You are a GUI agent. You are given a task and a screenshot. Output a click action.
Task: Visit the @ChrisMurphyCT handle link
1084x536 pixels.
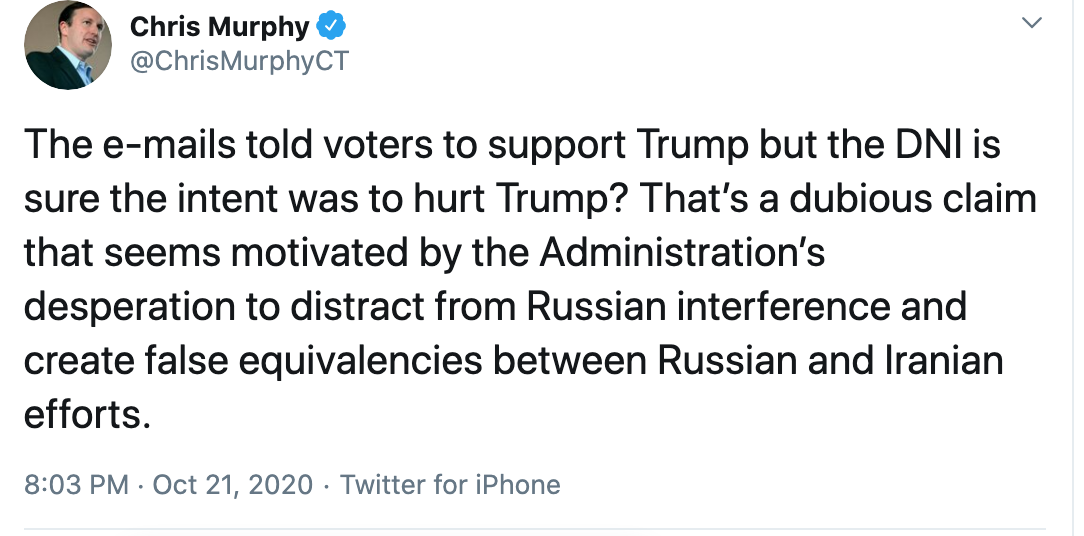tap(239, 61)
